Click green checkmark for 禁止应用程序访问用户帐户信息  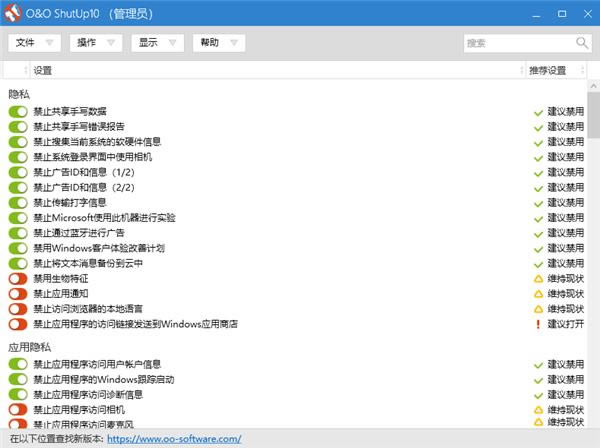(x=538, y=365)
